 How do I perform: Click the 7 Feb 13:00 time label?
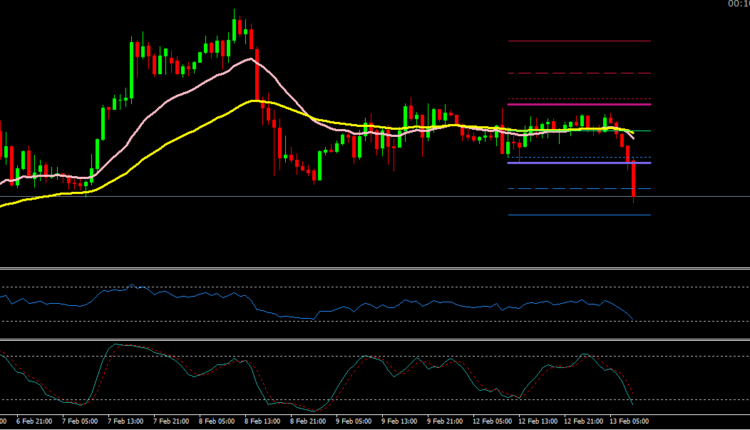tap(128, 422)
